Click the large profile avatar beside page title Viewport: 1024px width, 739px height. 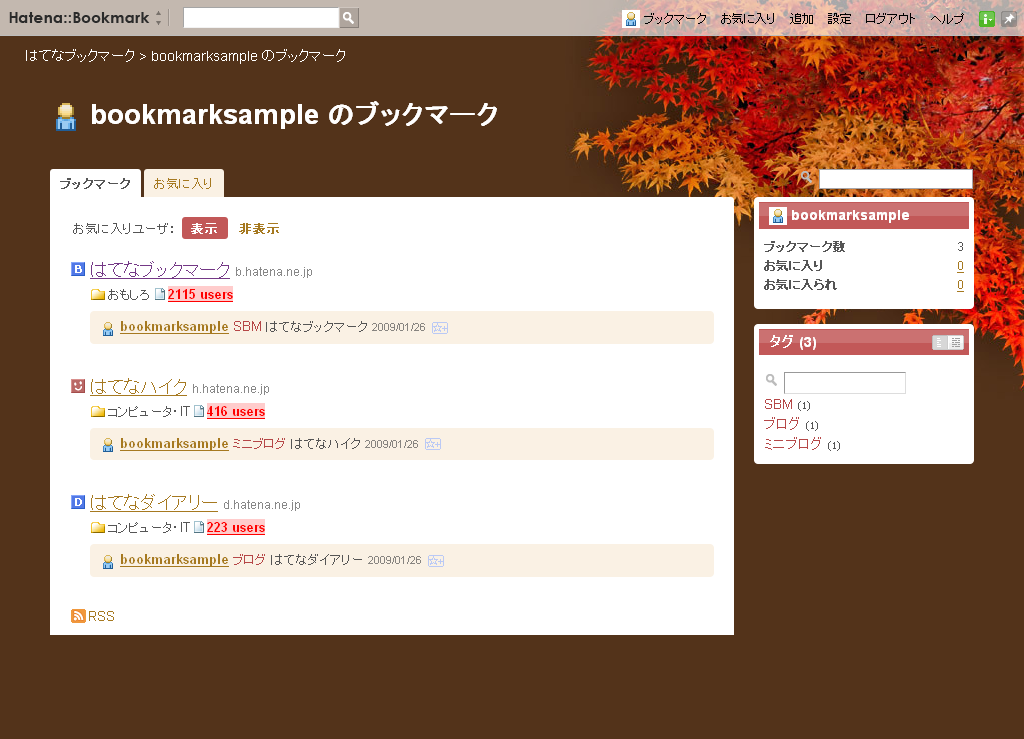[x=66, y=117]
